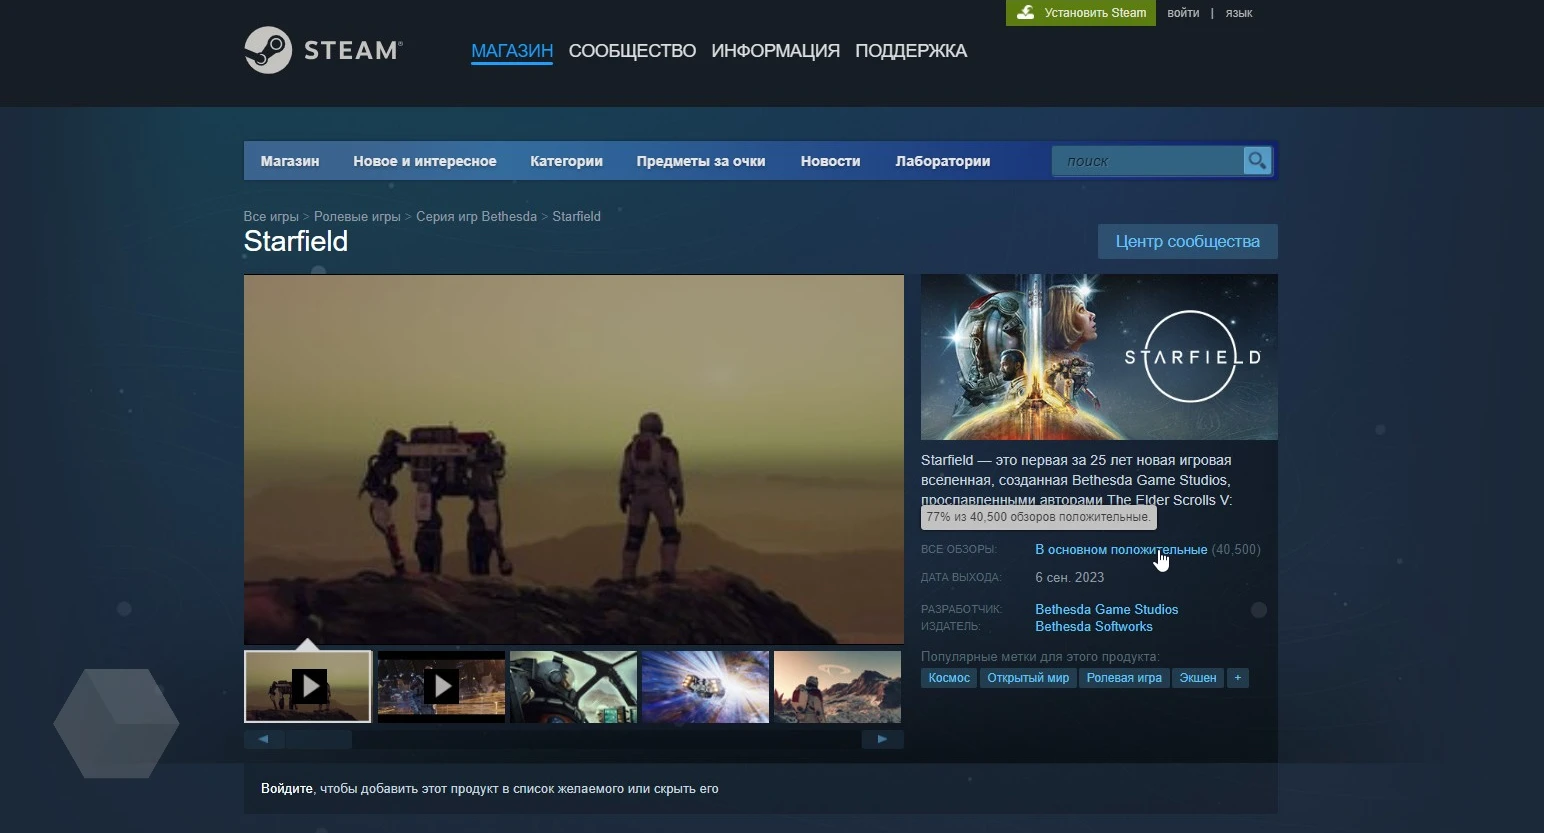
Task: Click the Starfield page title
Action: (x=296, y=241)
